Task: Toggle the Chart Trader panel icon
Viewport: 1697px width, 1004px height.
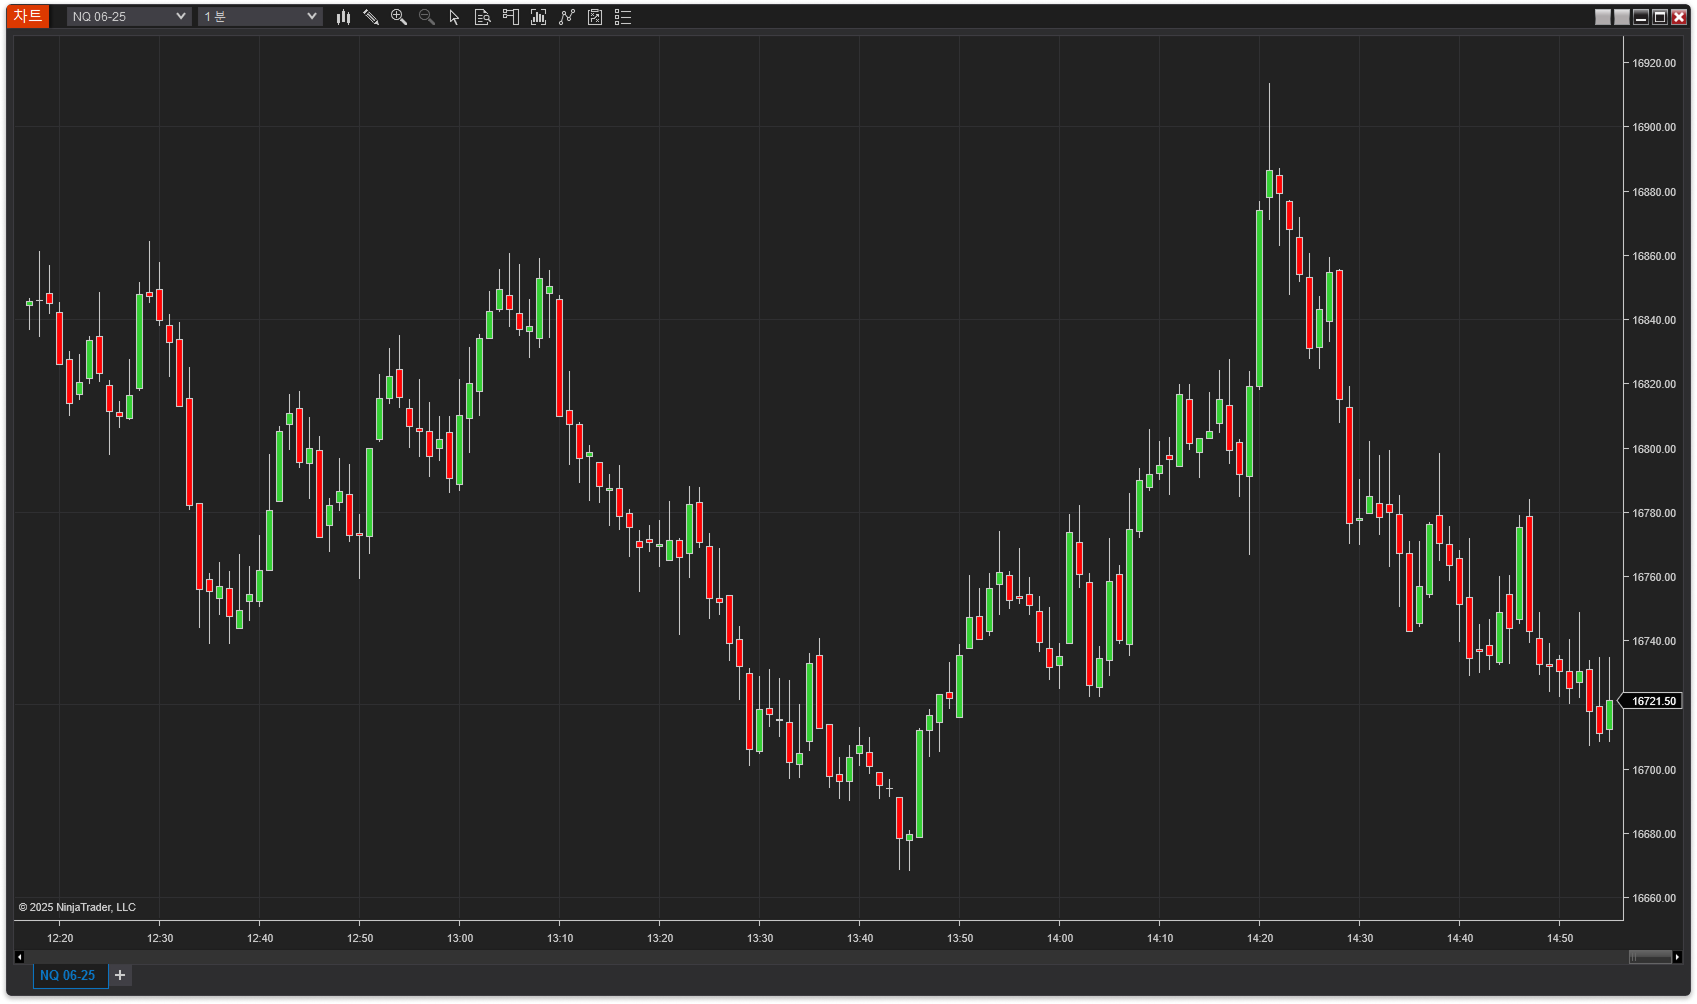Action: point(511,17)
